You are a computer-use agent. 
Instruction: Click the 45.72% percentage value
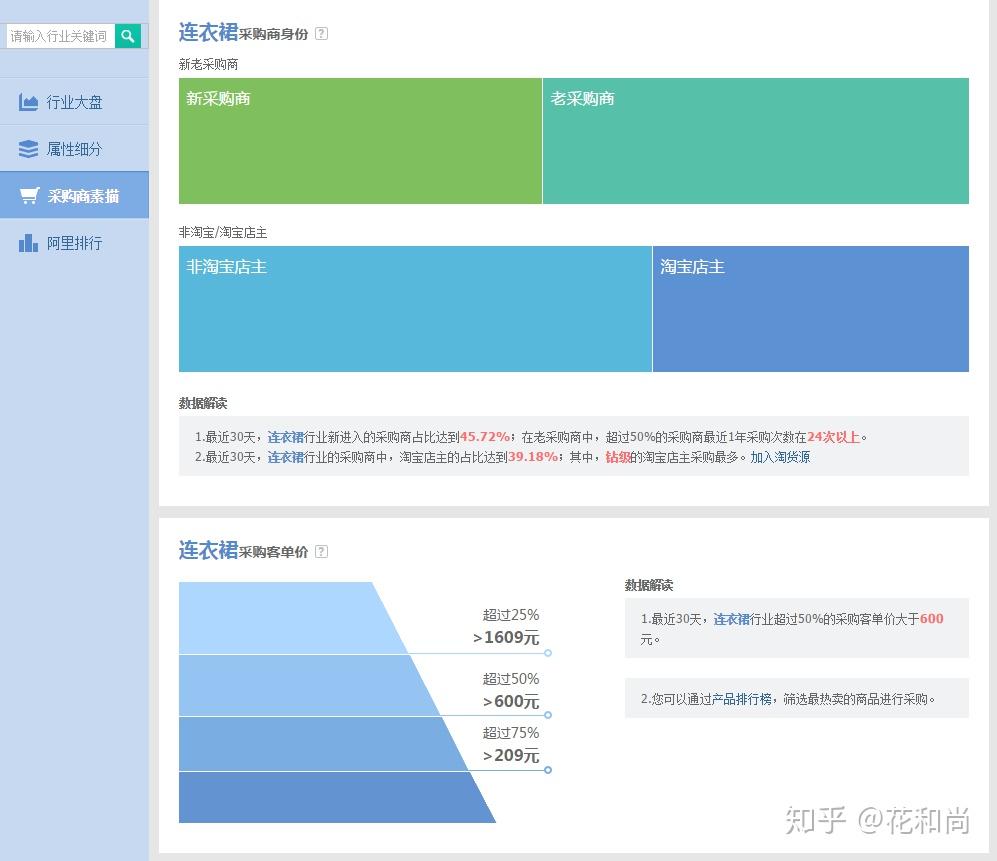tap(484, 437)
